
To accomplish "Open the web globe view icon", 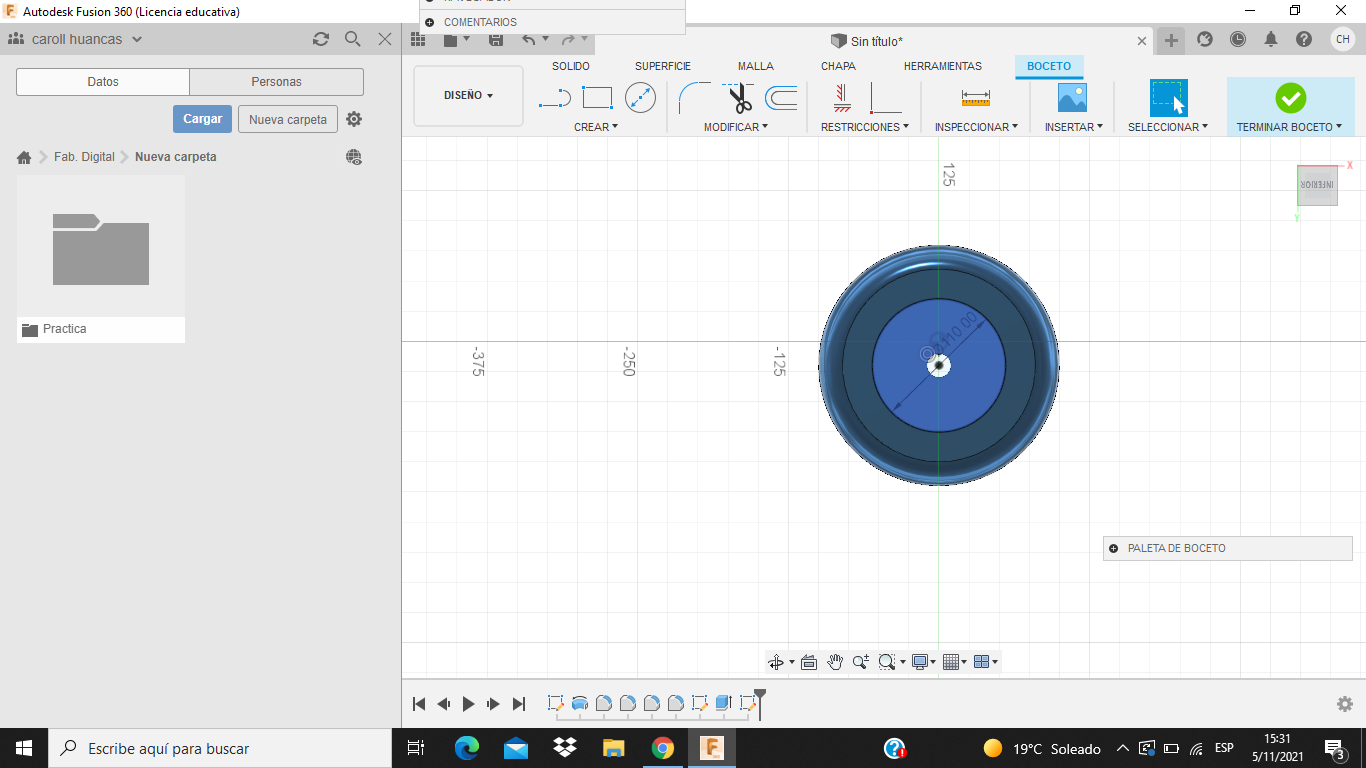I will click(354, 157).
